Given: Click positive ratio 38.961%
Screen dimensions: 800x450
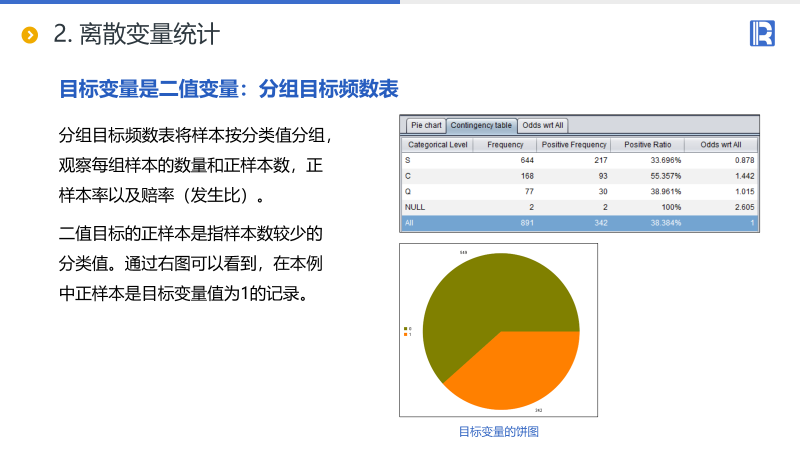Looking at the screenshot, I should point(666,191).
